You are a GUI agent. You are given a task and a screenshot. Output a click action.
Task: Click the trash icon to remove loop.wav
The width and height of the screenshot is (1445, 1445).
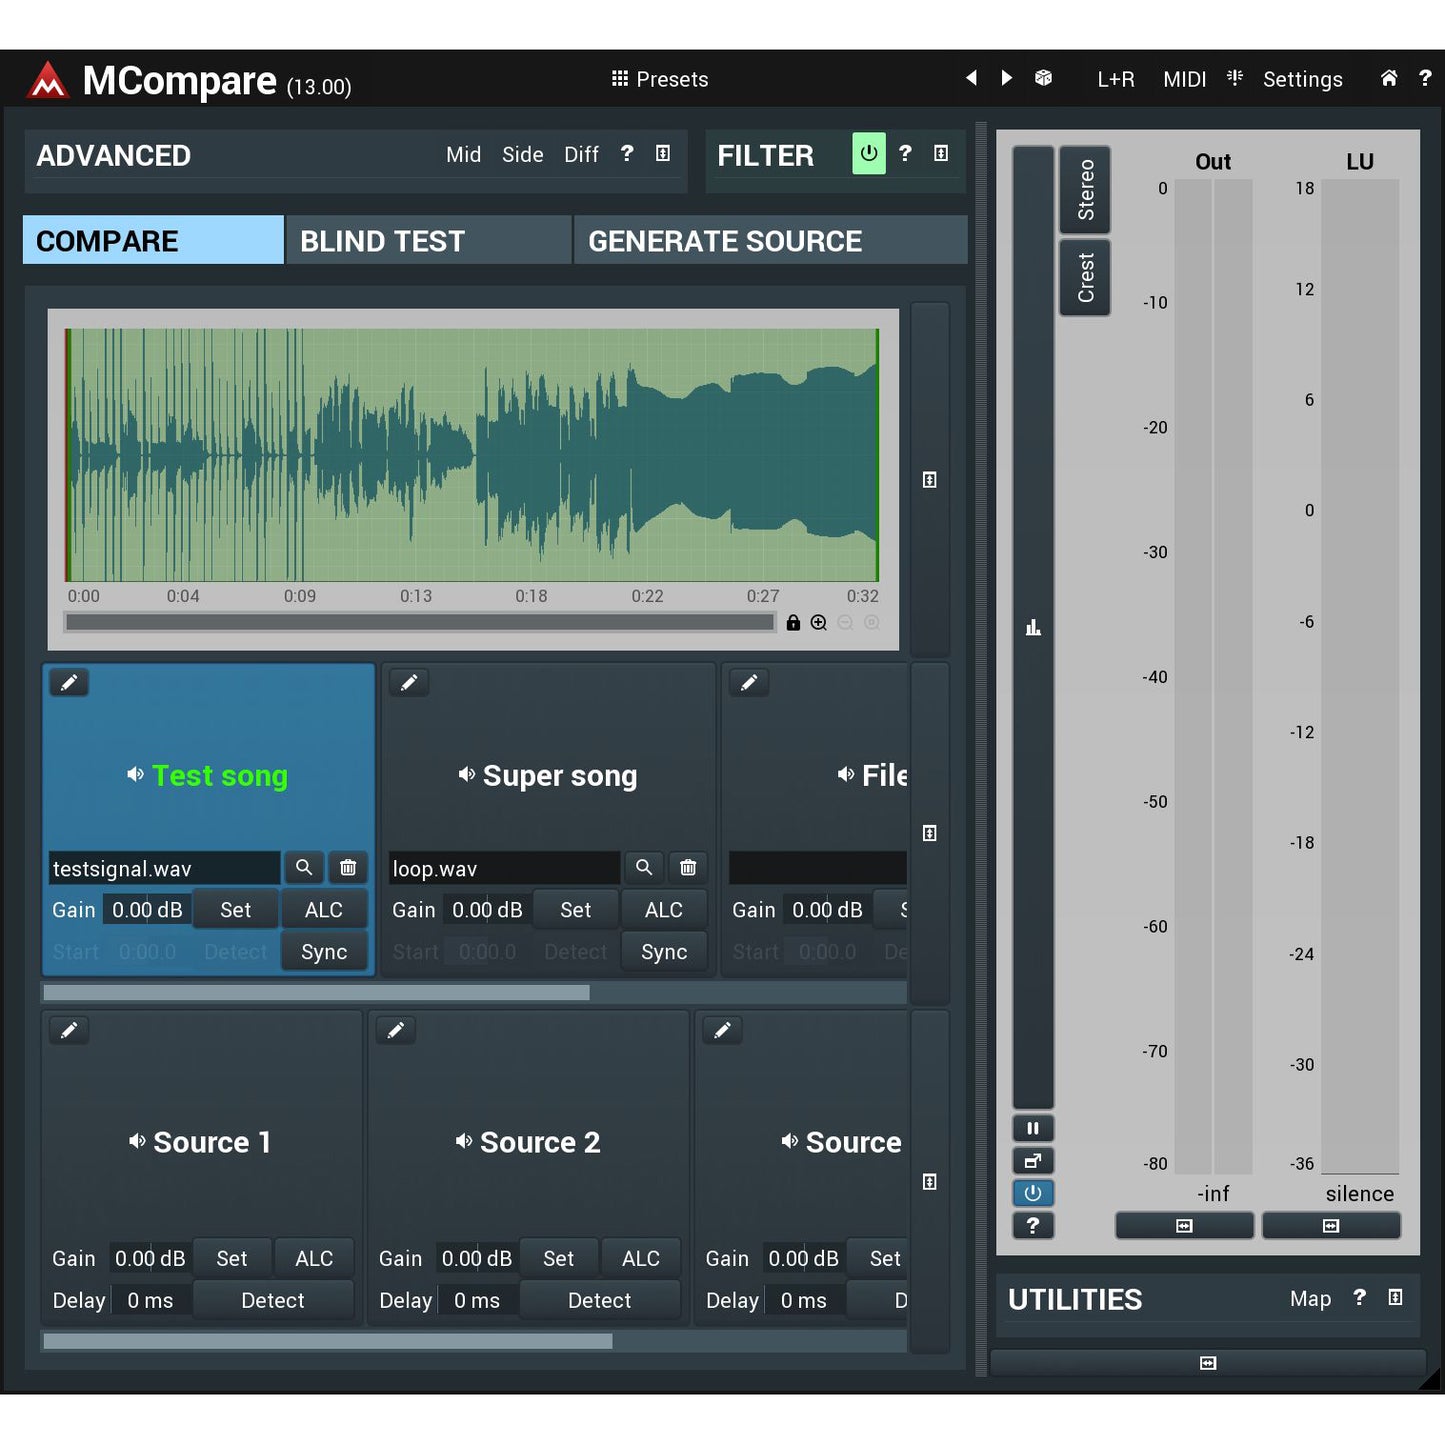(x=687, y=867)
